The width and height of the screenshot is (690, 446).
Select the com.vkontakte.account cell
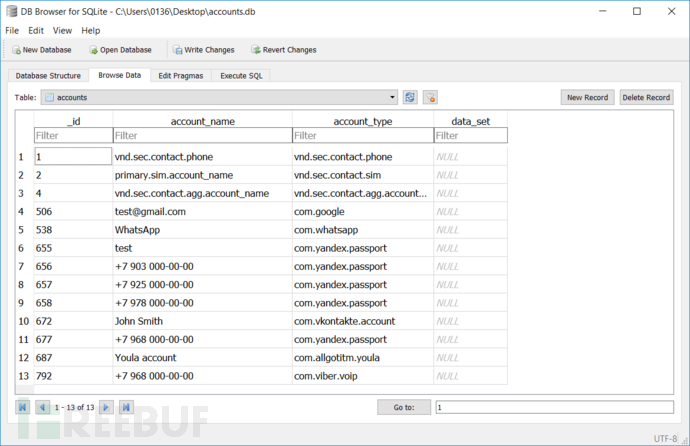(363, 321)
